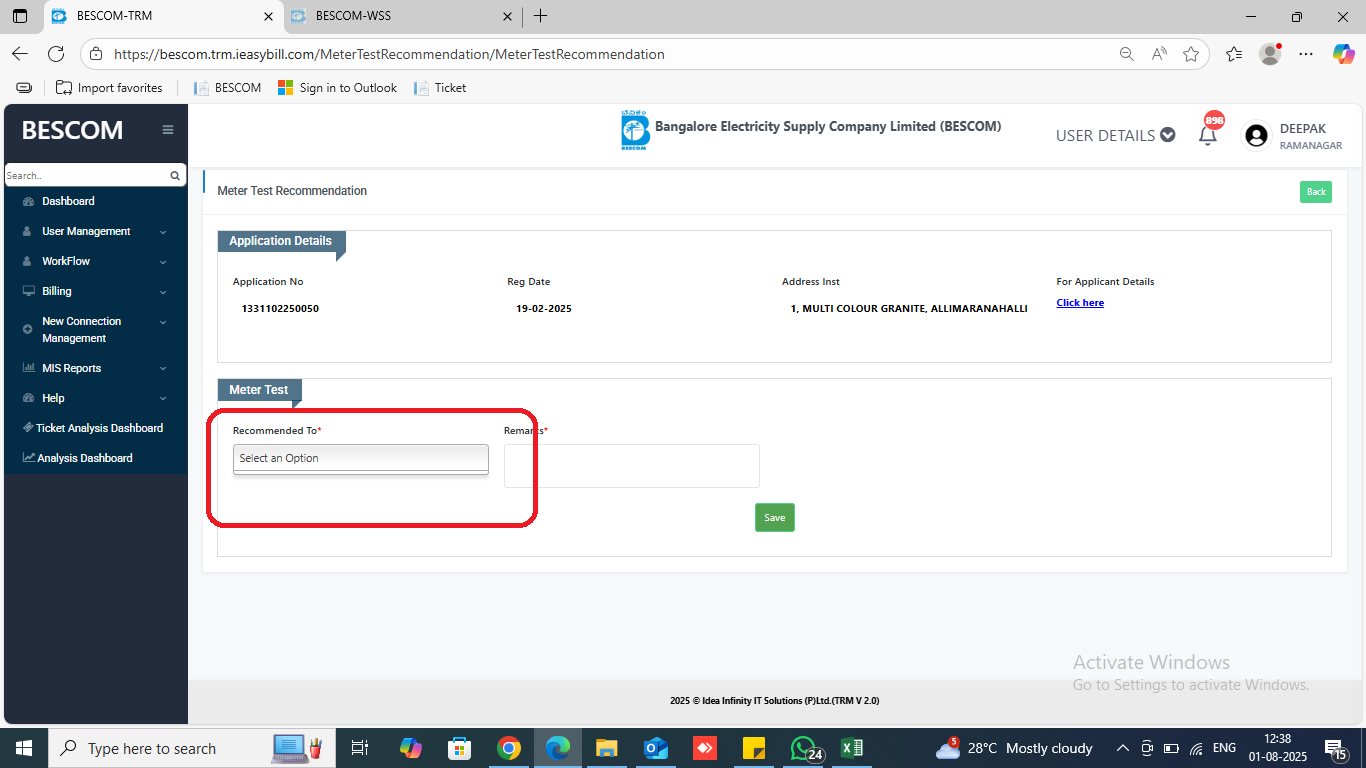Click the green Save button
The height and width of the screenshot is (768, 1366).
point(775,518)
